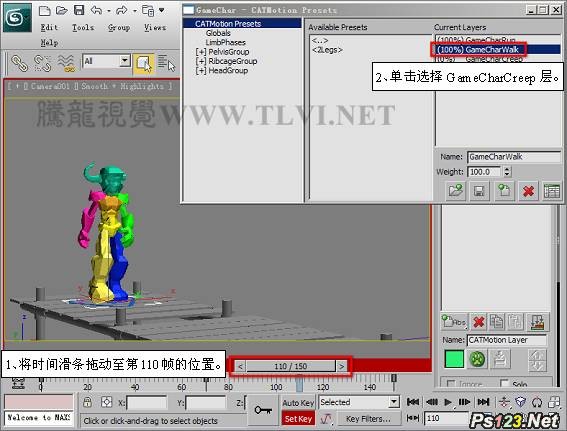This screenshot has height=431, width=567.
Task: Click the Add CATMotion layer icon
Action: click(x=504, y=191)
